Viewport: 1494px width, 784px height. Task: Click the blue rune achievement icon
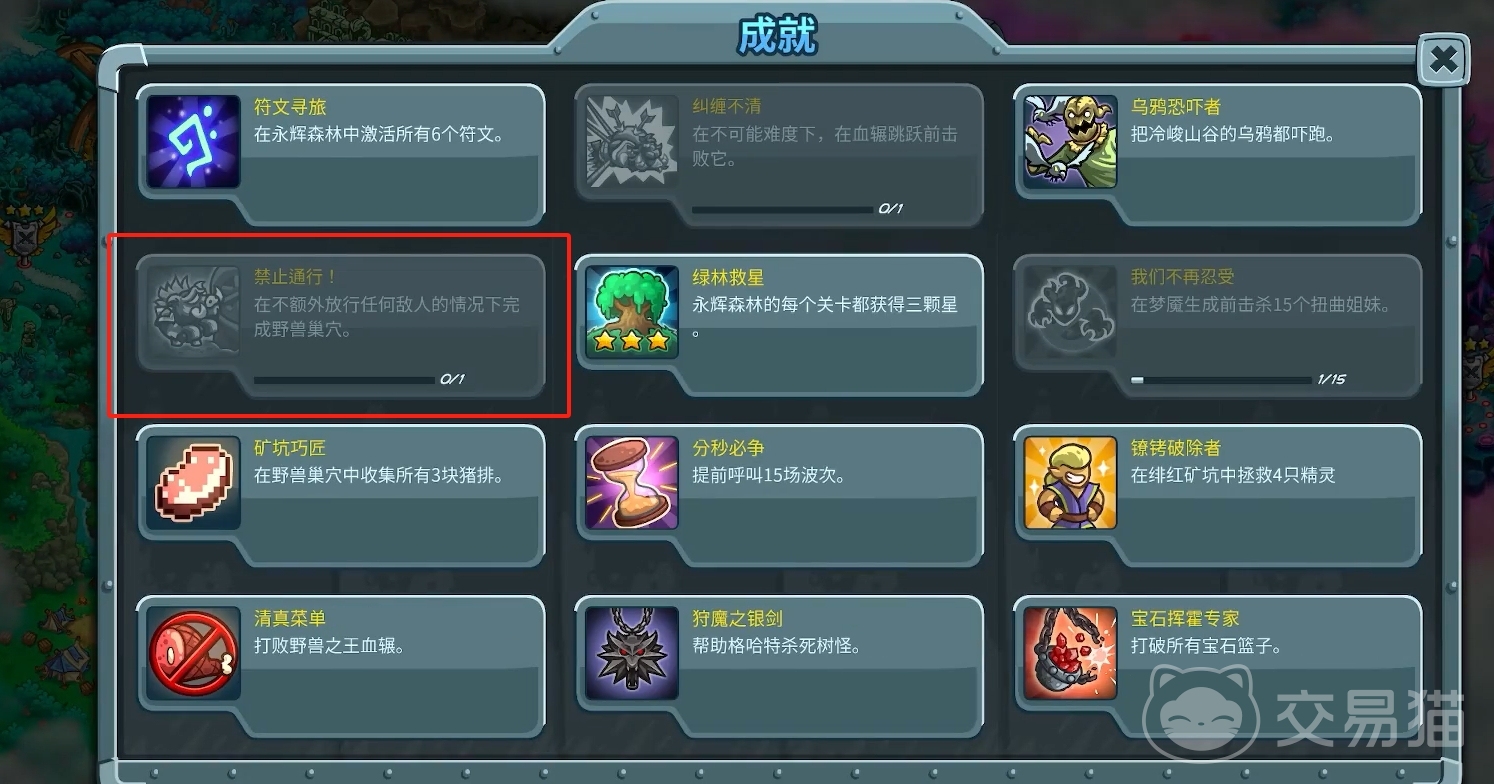pyautogui.click(x=193, y=142)
